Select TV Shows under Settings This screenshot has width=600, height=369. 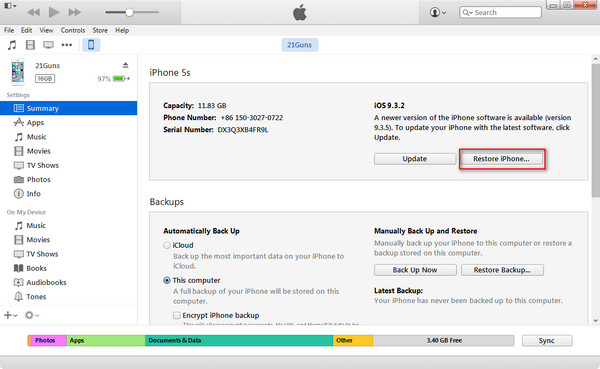68,165
